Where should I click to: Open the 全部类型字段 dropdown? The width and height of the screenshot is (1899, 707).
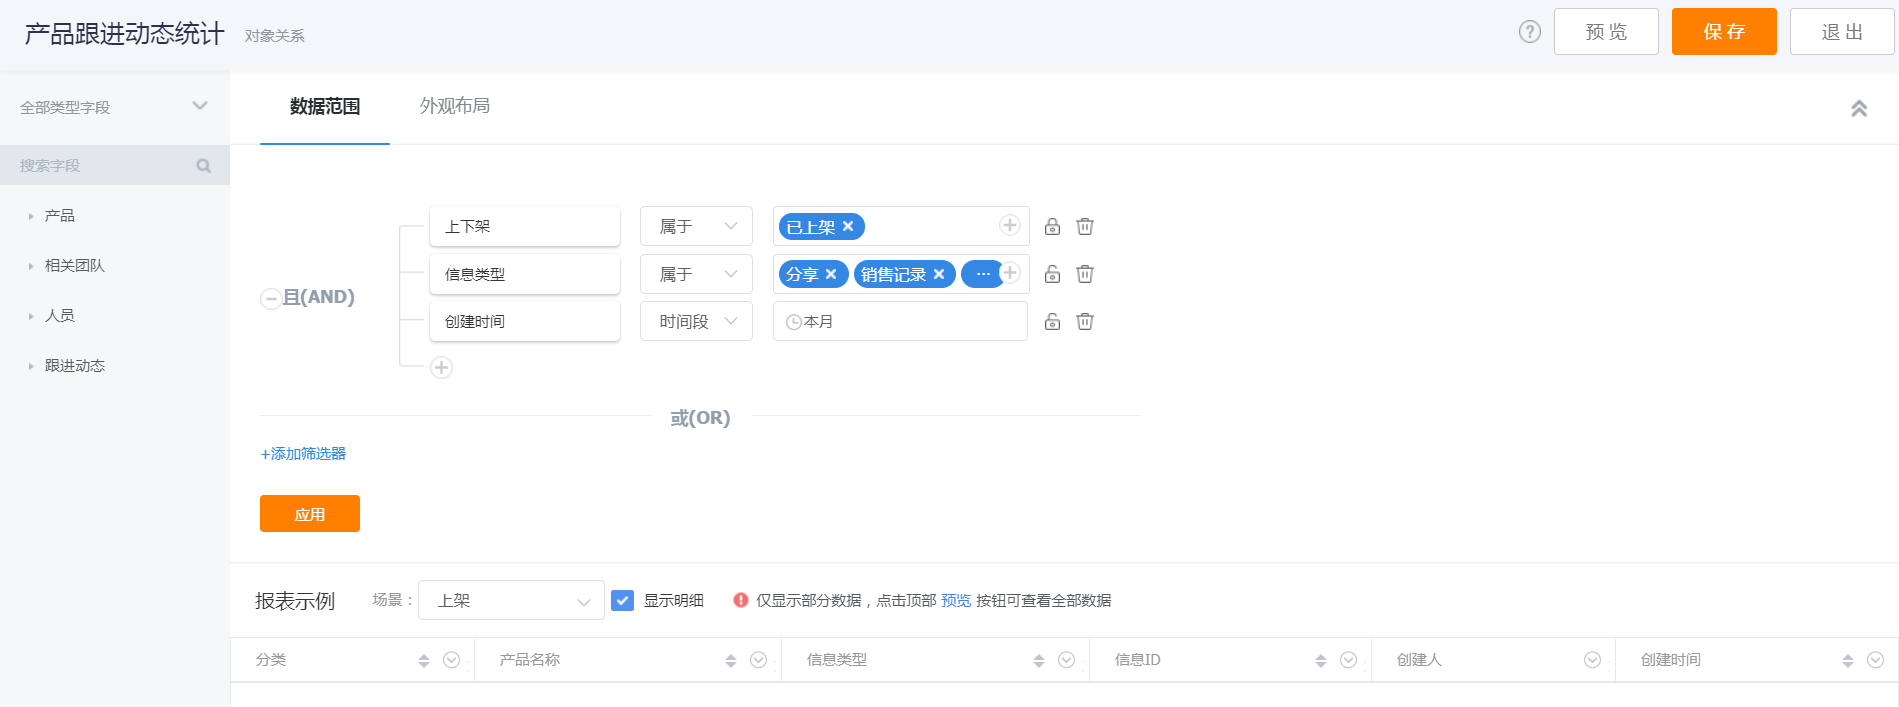tap(115, 107)
